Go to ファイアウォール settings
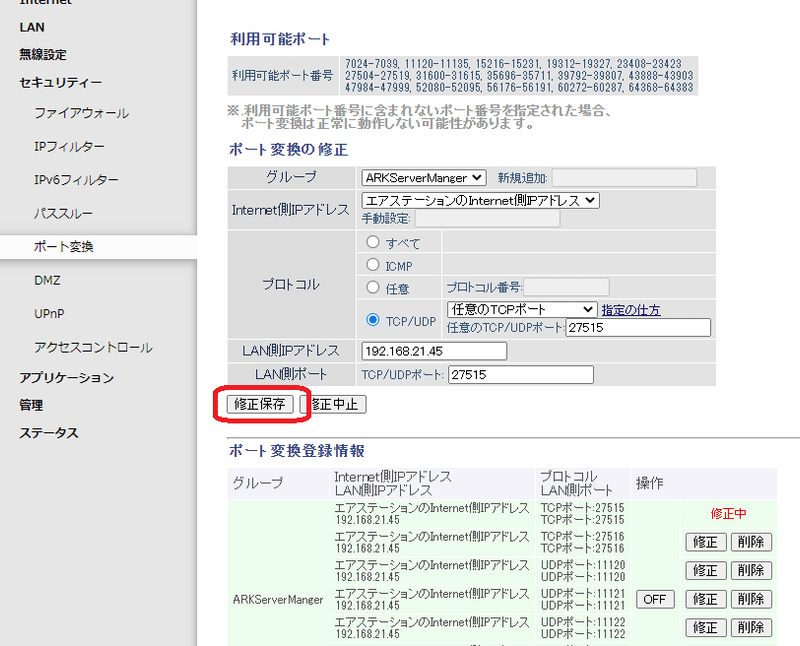800x646 pixels. point(81,113)
